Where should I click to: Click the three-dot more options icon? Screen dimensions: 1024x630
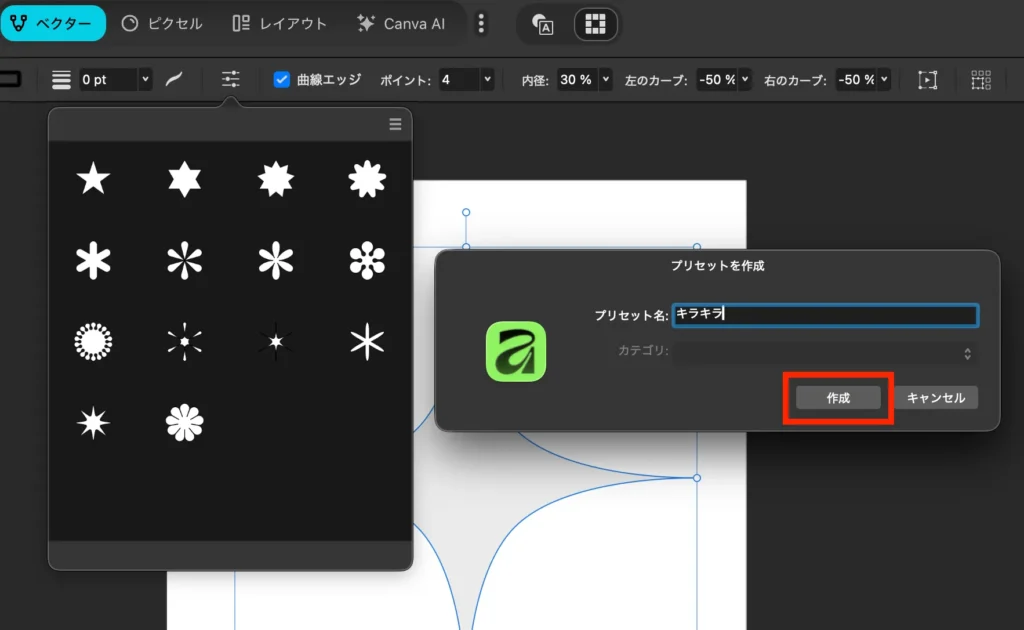[x=481, y=23]
